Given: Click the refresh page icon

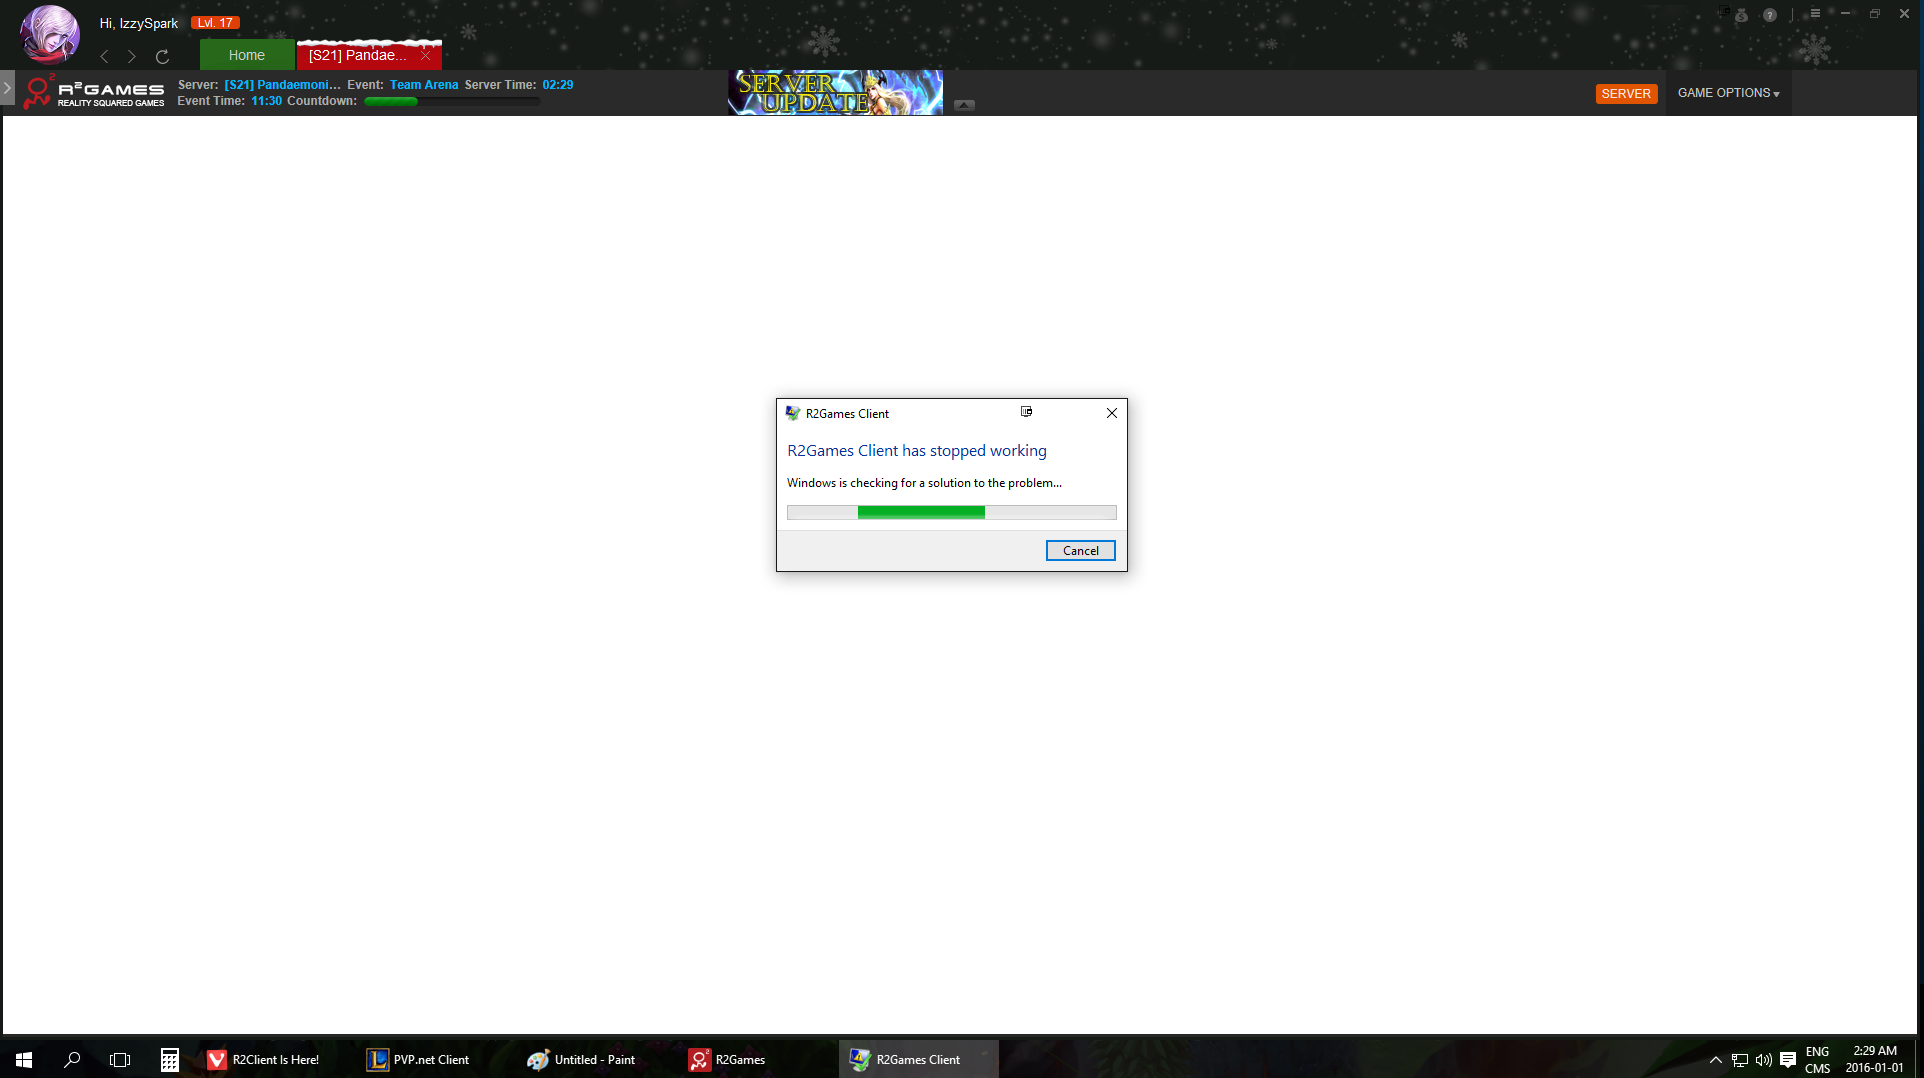Looking at the screenshot, I should (x=162, y=57).
